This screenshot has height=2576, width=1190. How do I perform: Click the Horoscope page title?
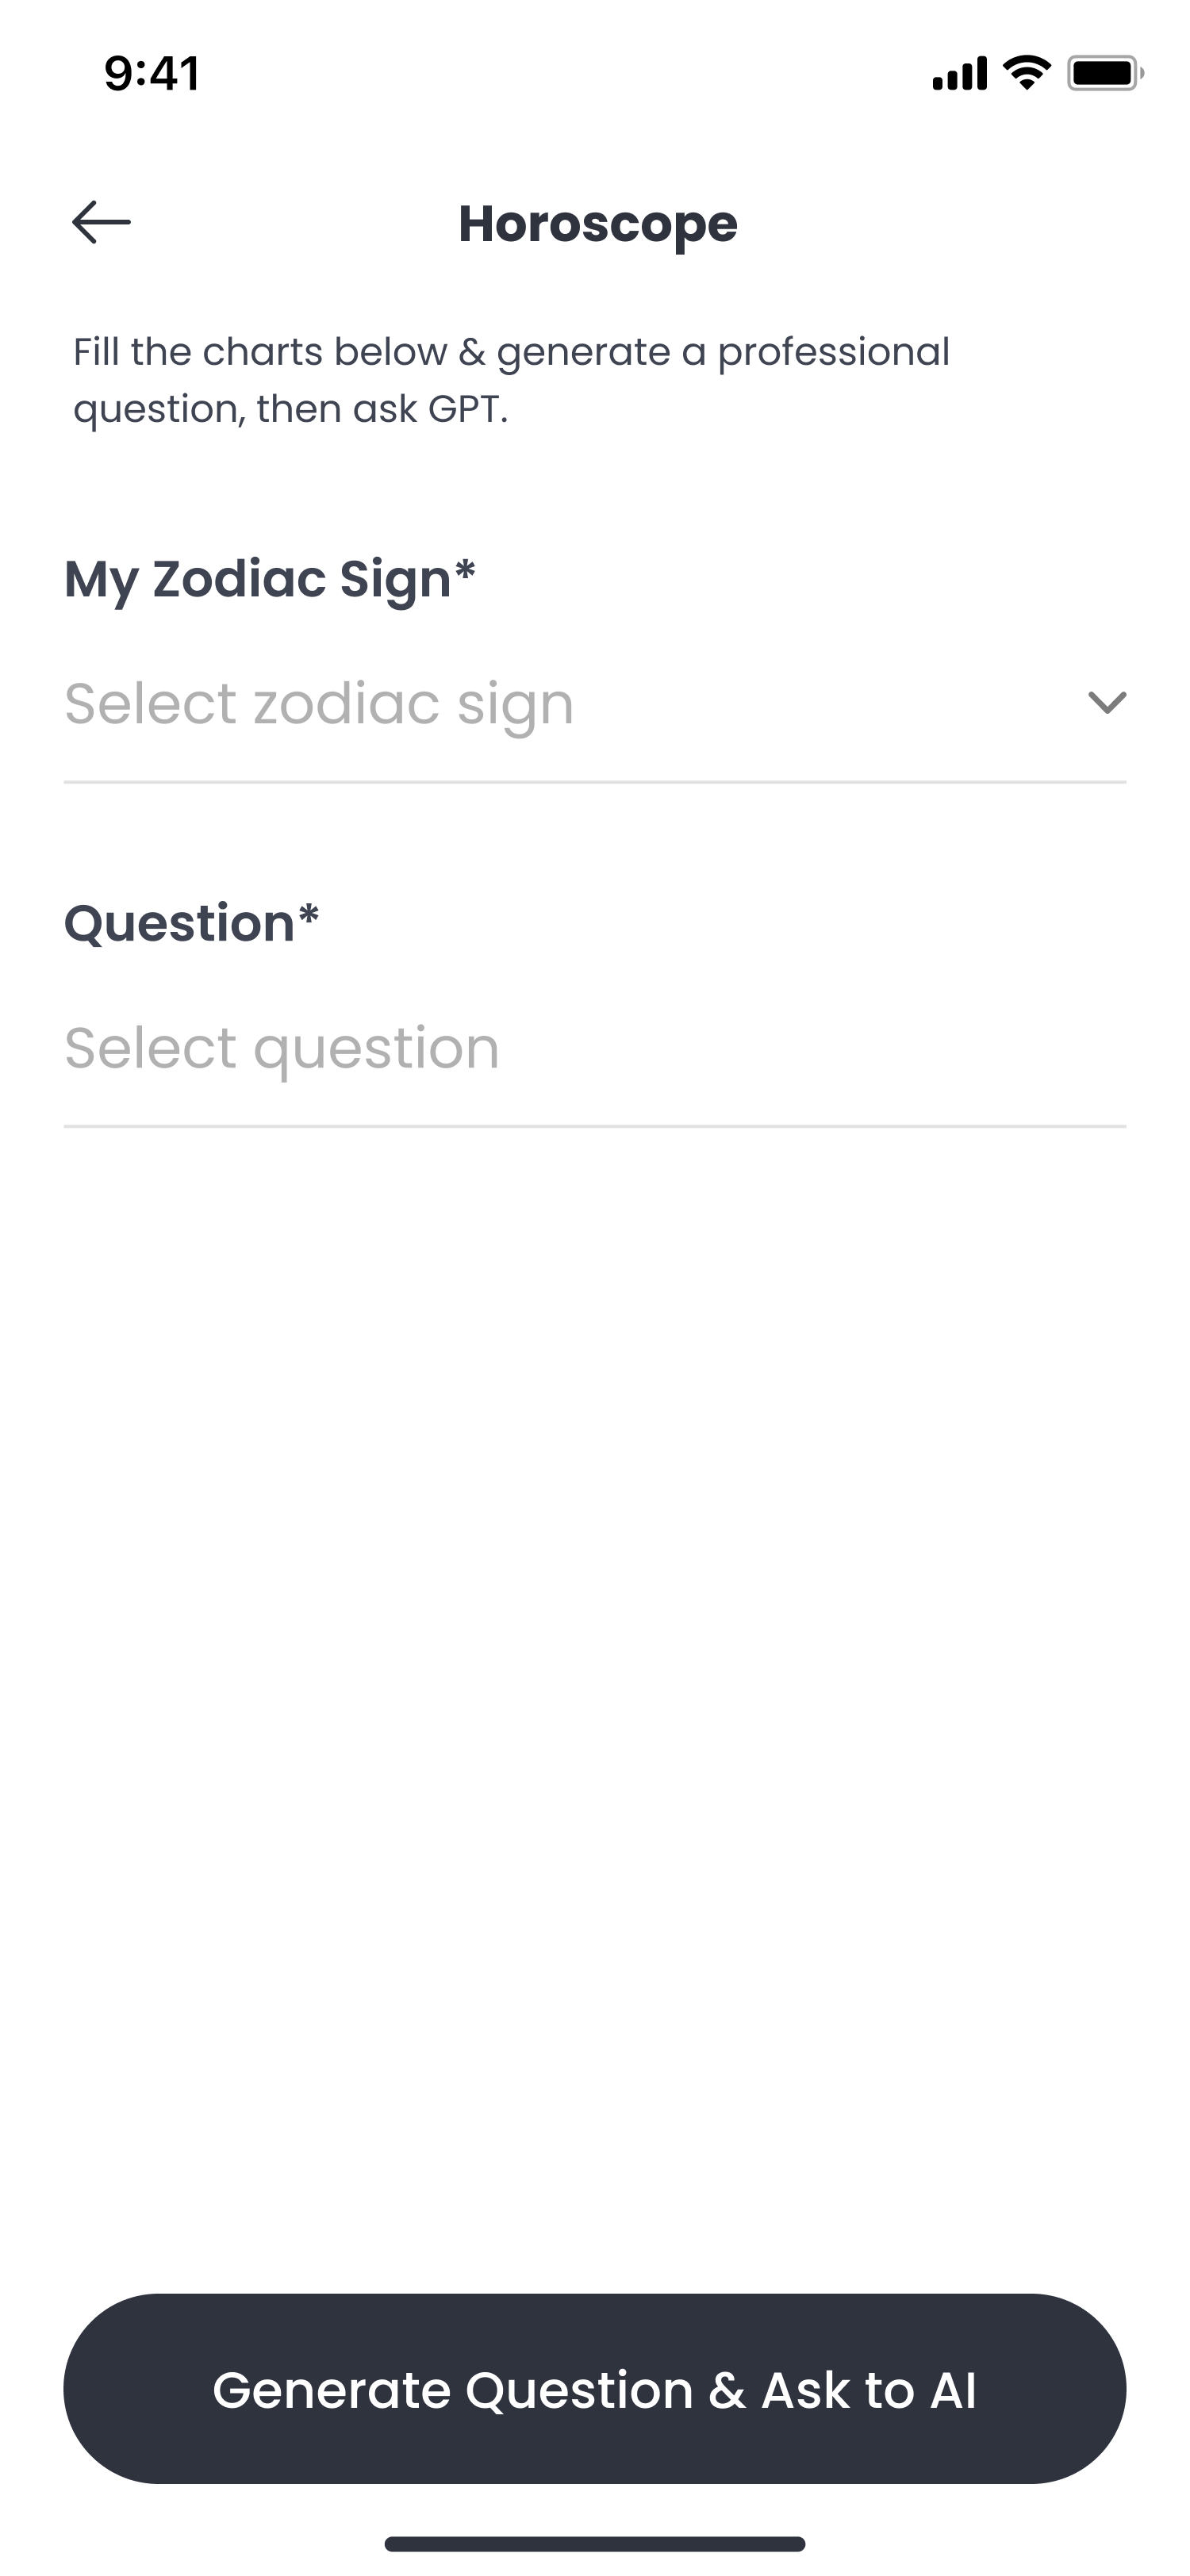point(598,224)
